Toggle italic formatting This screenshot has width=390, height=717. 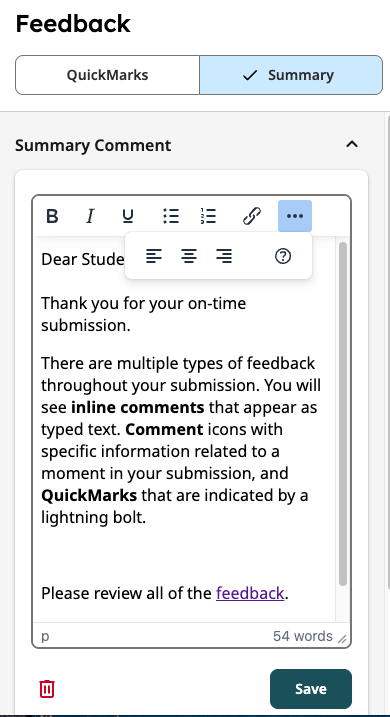coord(90,216)
